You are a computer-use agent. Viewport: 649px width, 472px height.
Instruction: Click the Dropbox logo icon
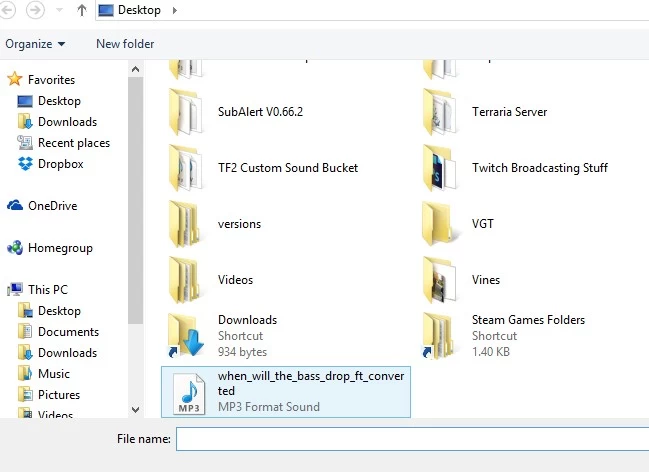point(25,164)
